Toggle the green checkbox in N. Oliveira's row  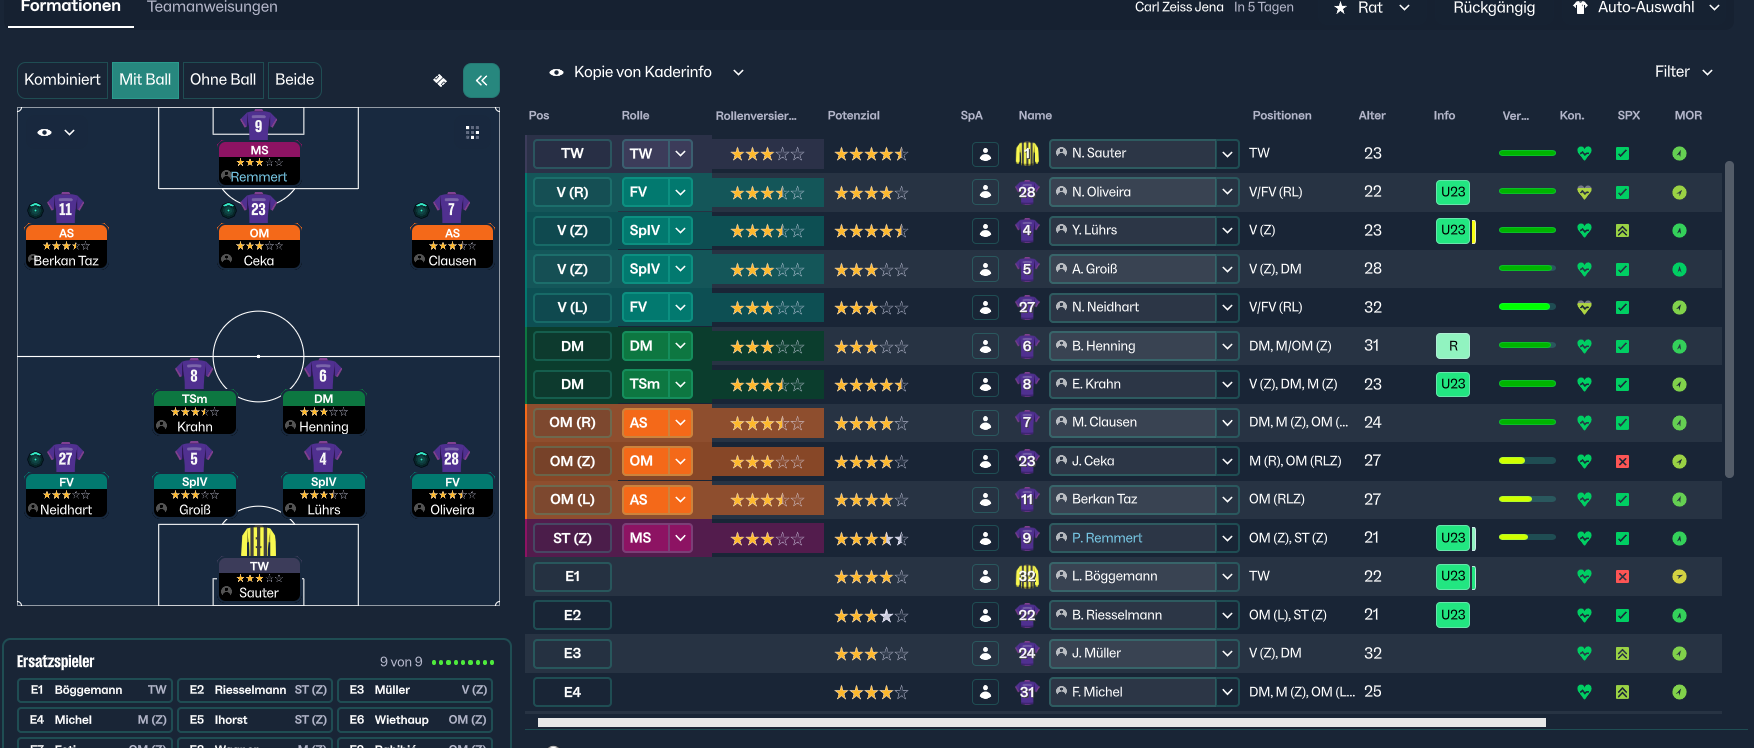(x=1622, y=192)
